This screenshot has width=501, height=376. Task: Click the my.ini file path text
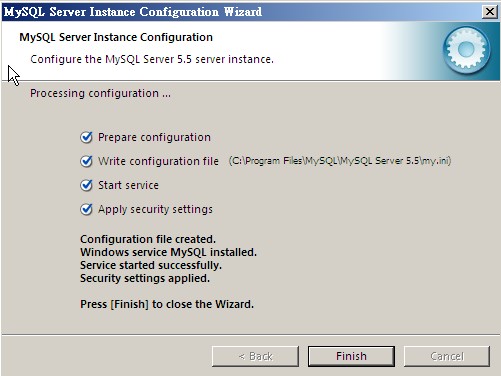click(340, 161)
